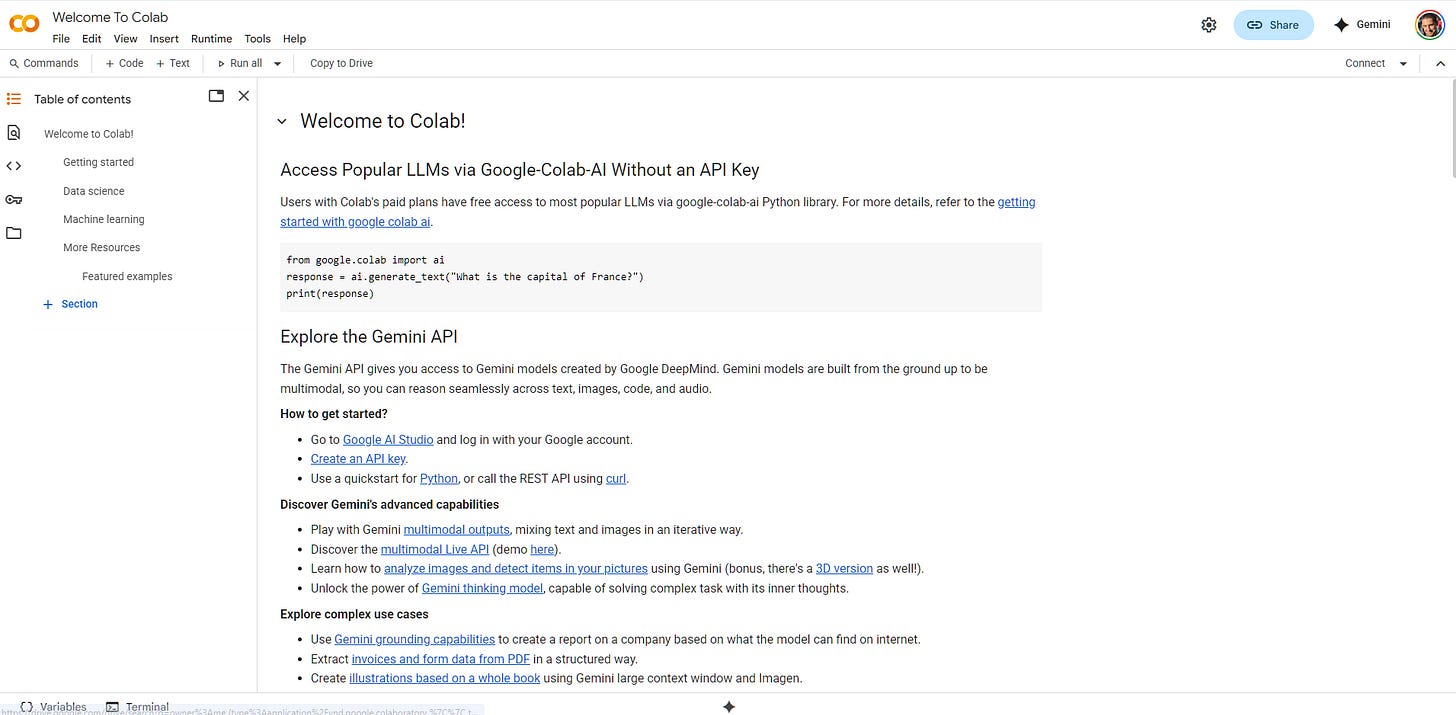This screenshot has width=1456, height=715.
Task: Open the Commands search palette
Action: click(x=44, y=62)
